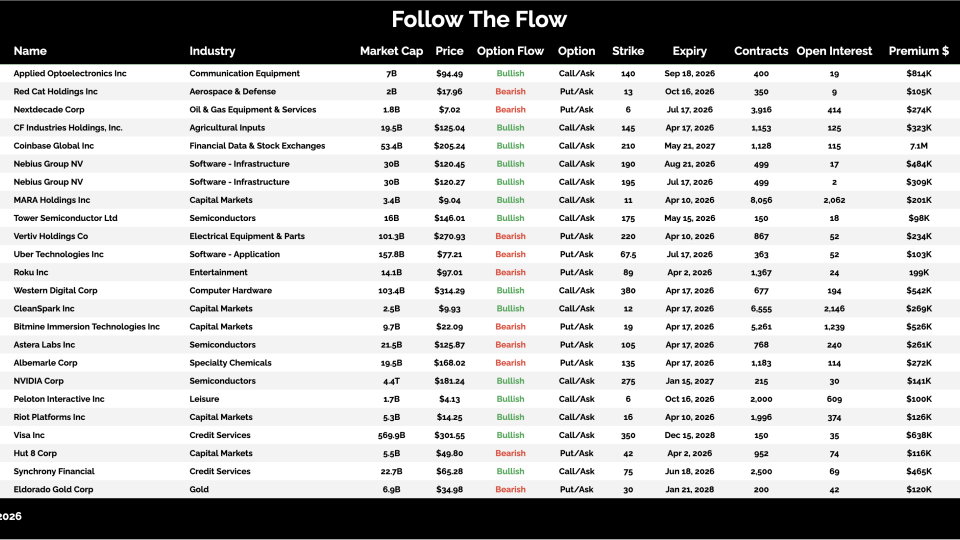Select the Industry column header
The image size is (960, 540).
click(x=212, y=51)
